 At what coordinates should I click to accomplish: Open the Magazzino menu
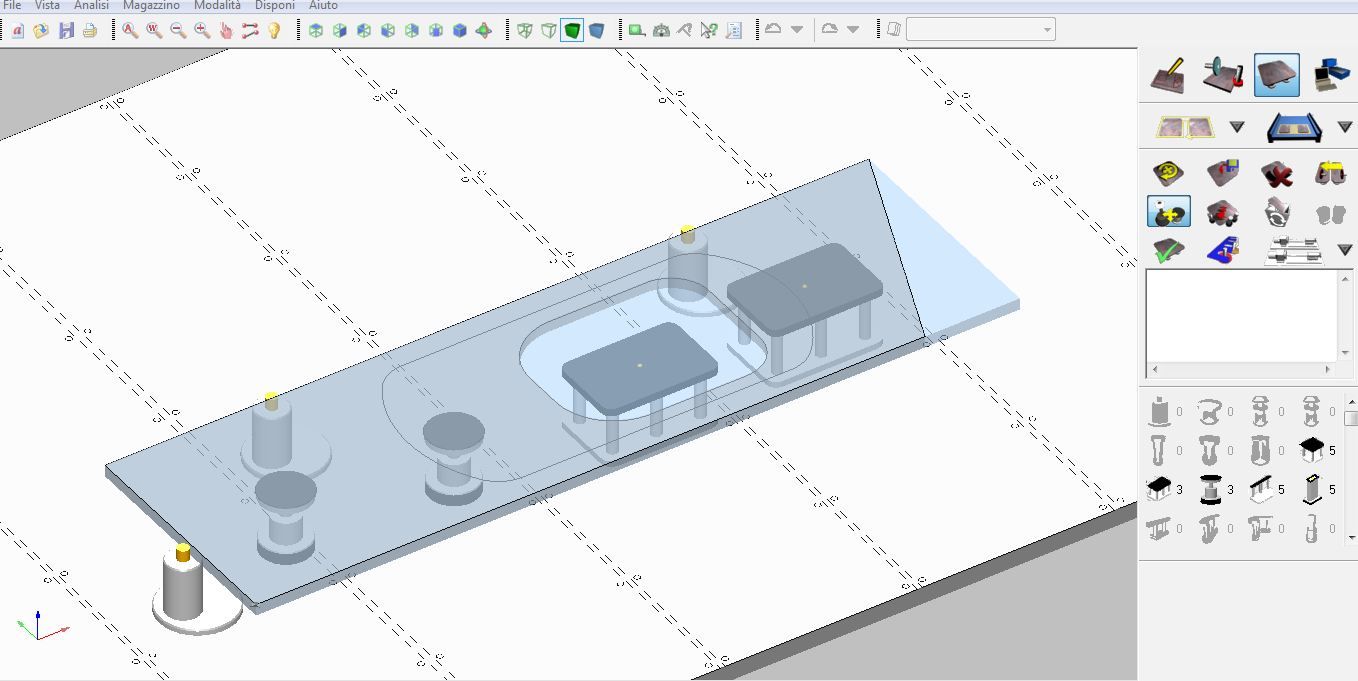151,5
